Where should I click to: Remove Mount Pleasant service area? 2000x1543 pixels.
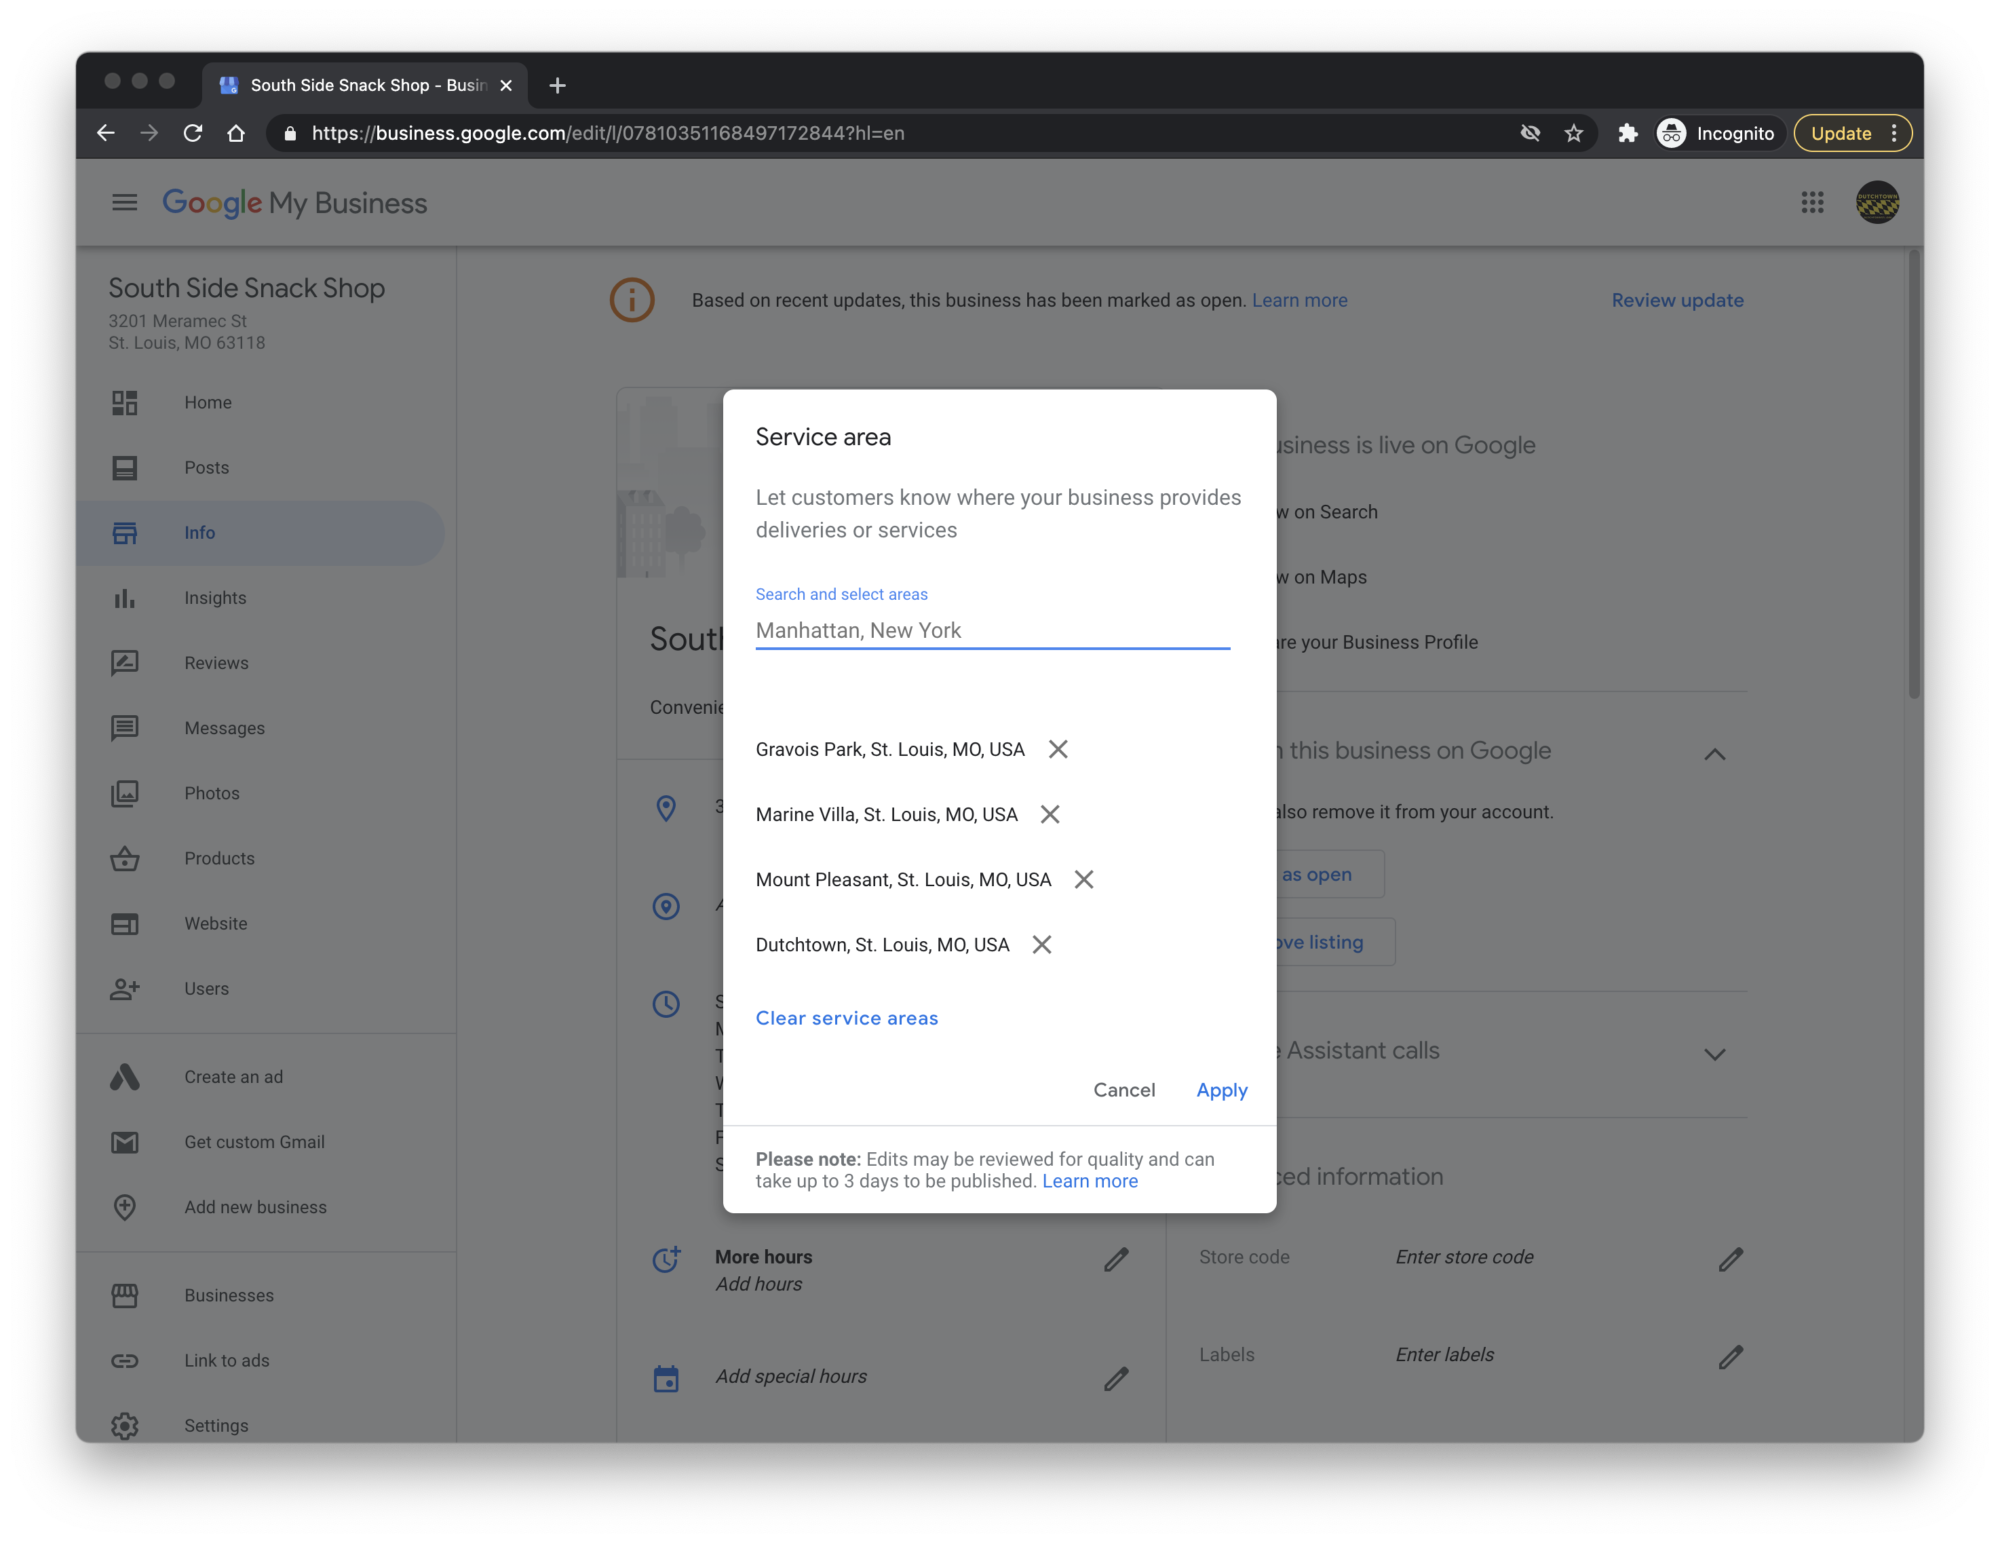tap(1084, 879)
